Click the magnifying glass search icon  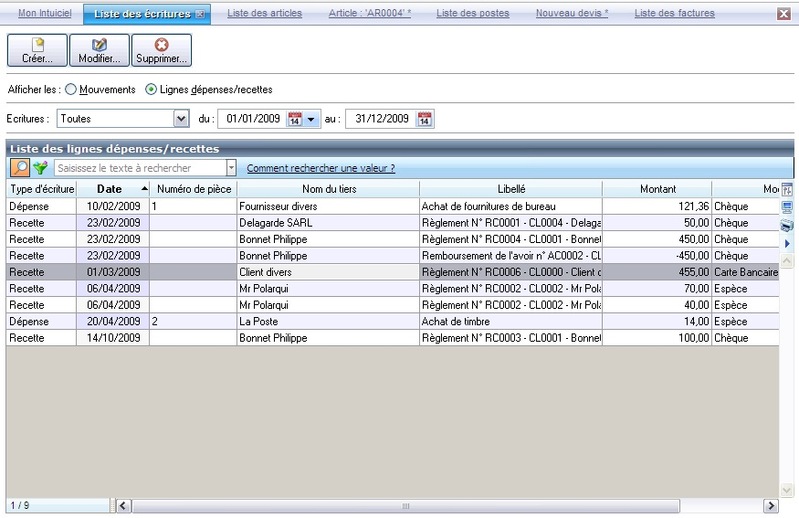(20, 168)
